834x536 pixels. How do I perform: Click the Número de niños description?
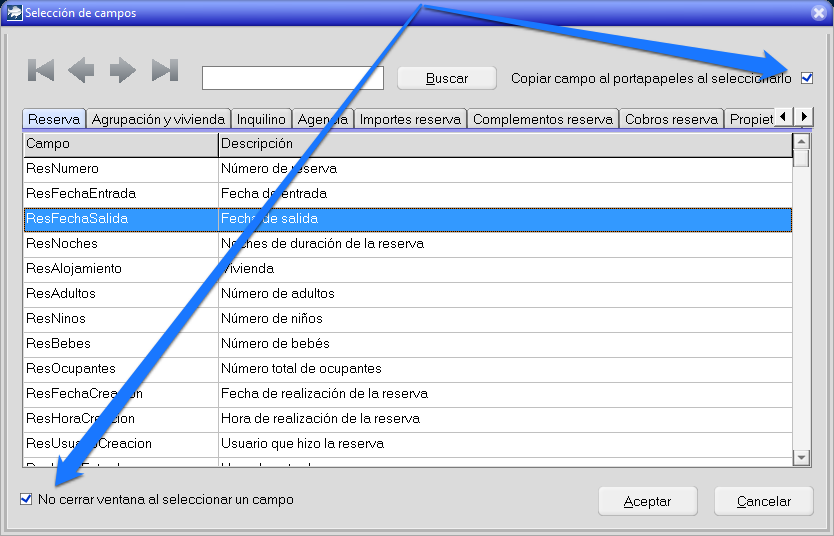[272, 319]
